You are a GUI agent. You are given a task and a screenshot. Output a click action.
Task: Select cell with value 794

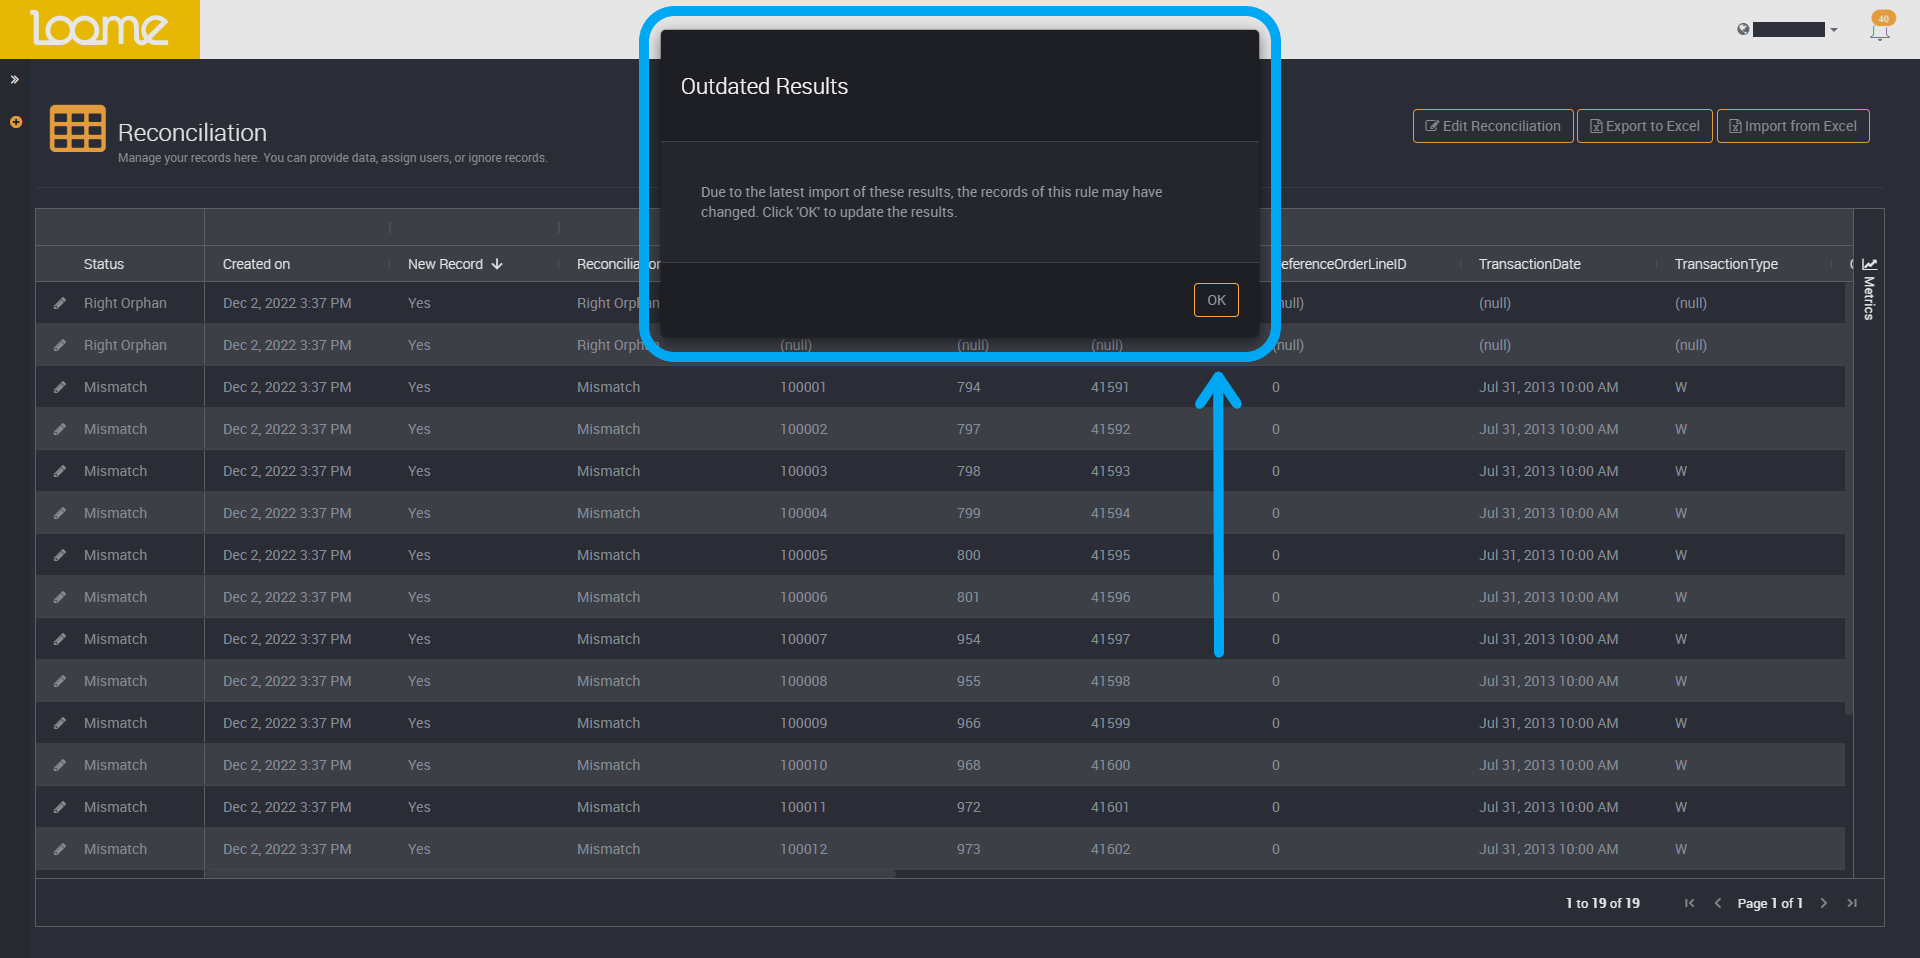point(968,387)
